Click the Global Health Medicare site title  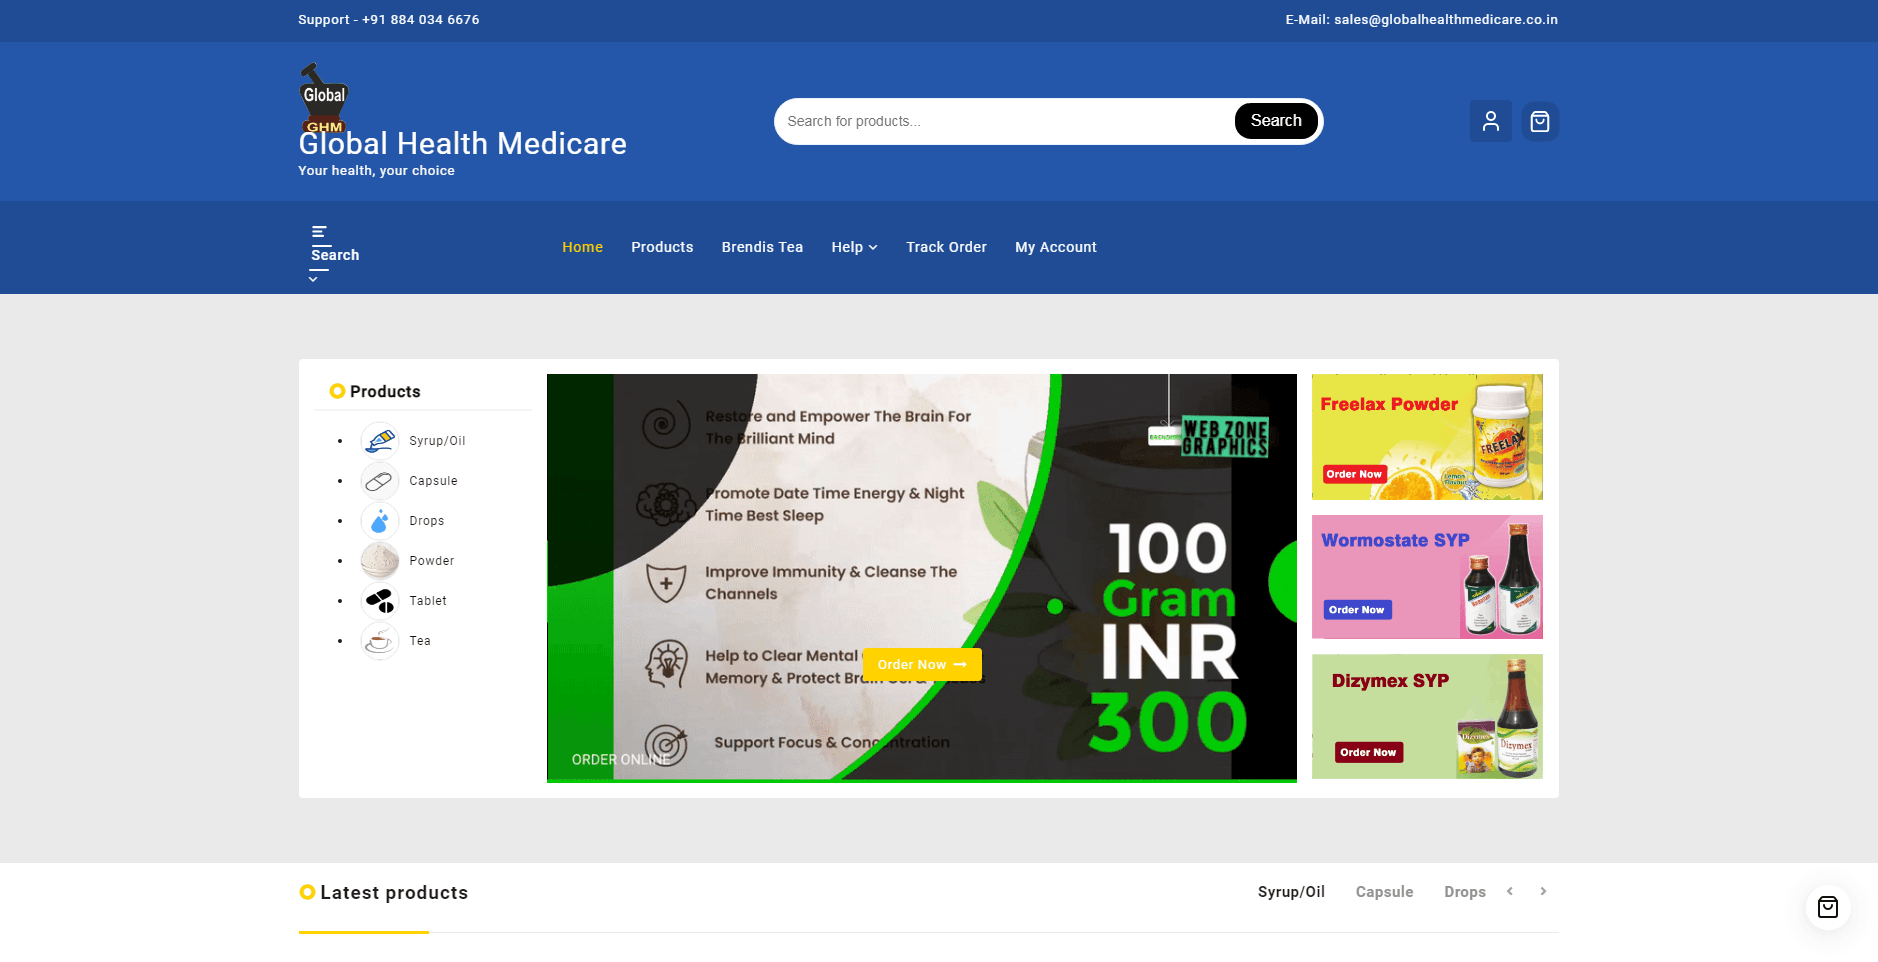(462, 144)
